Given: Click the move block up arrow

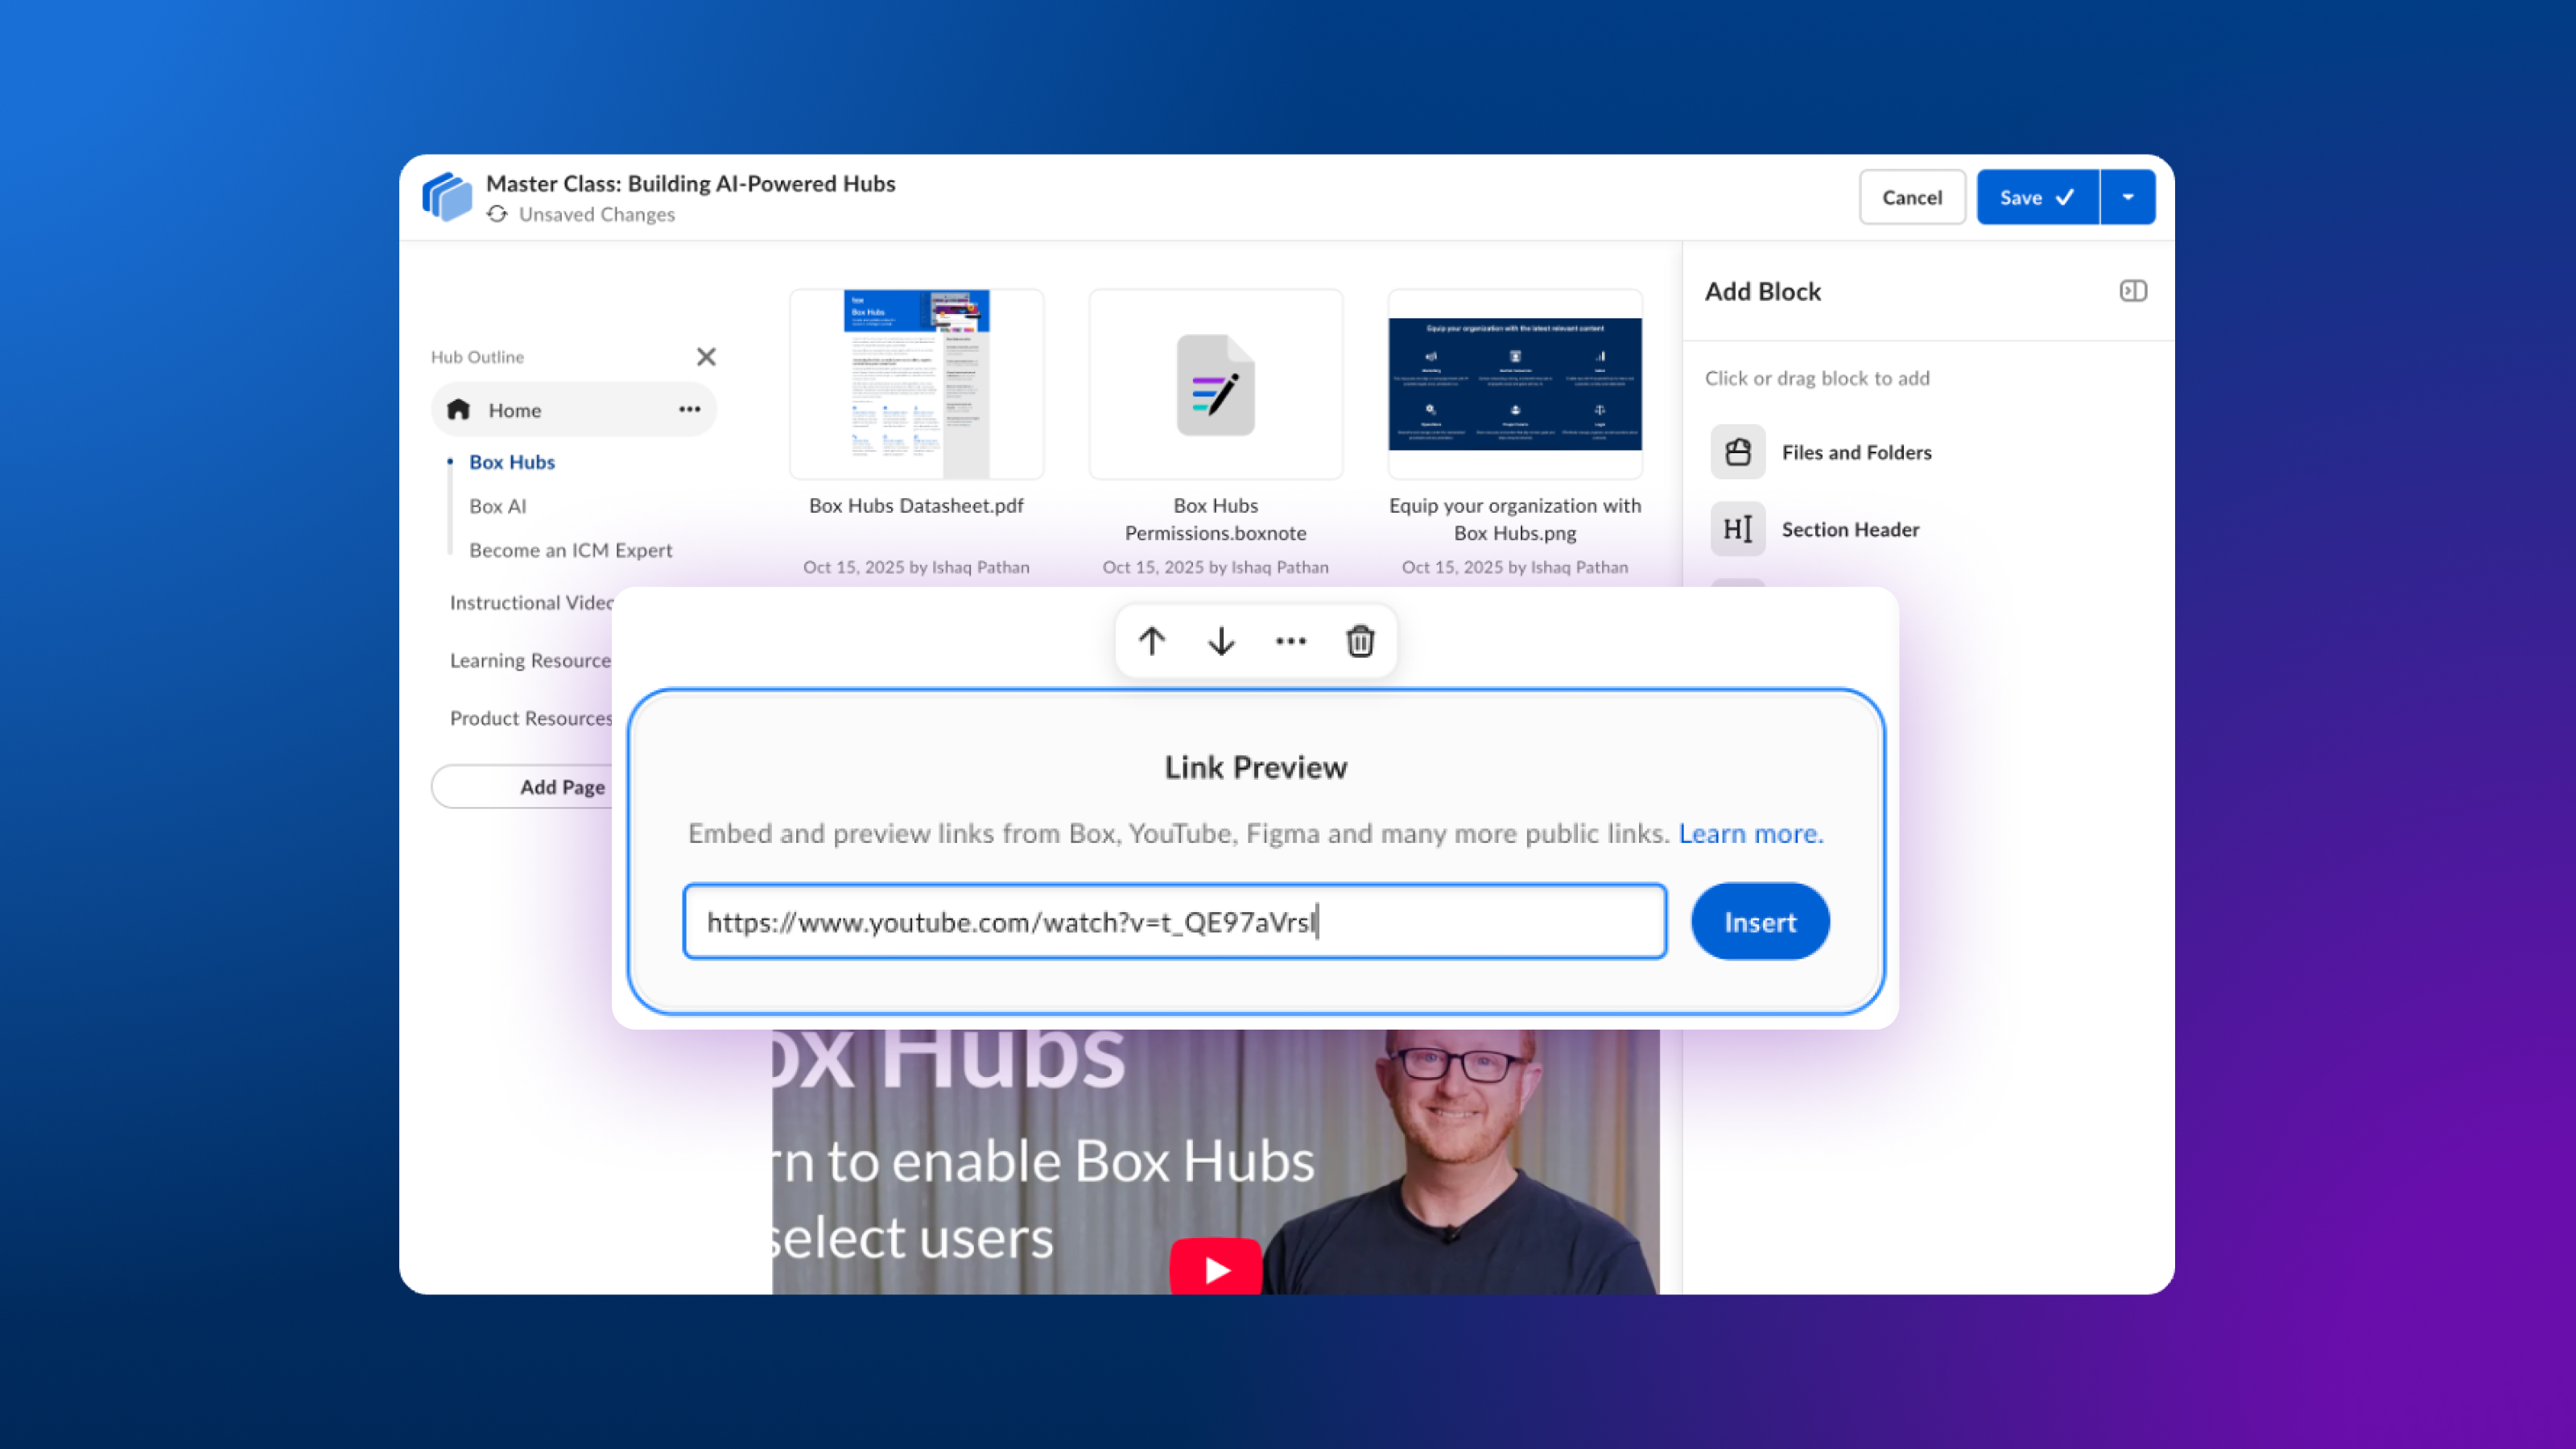Looking at the screenshot, I should click(x=1151, y=641).
